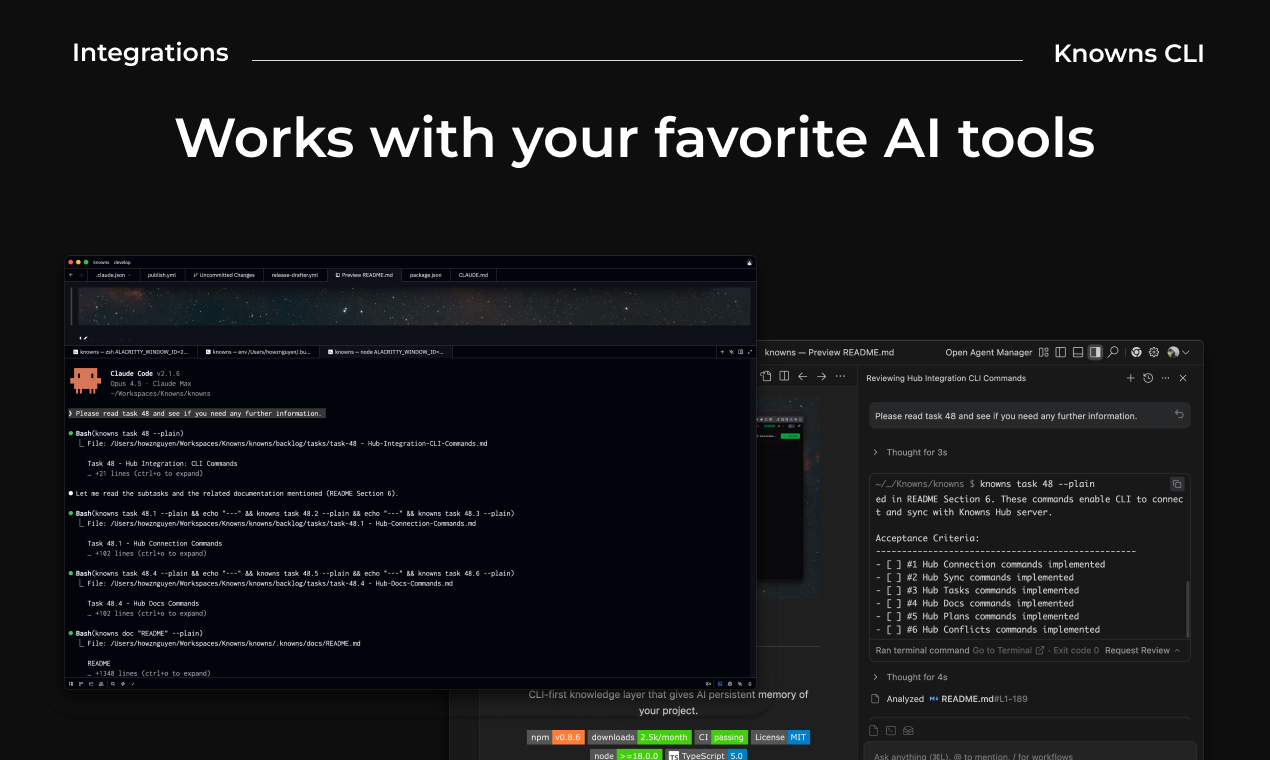Copy terminal command output icon
Viewport: 1270px width, 760px height.
pos(1177,483)
